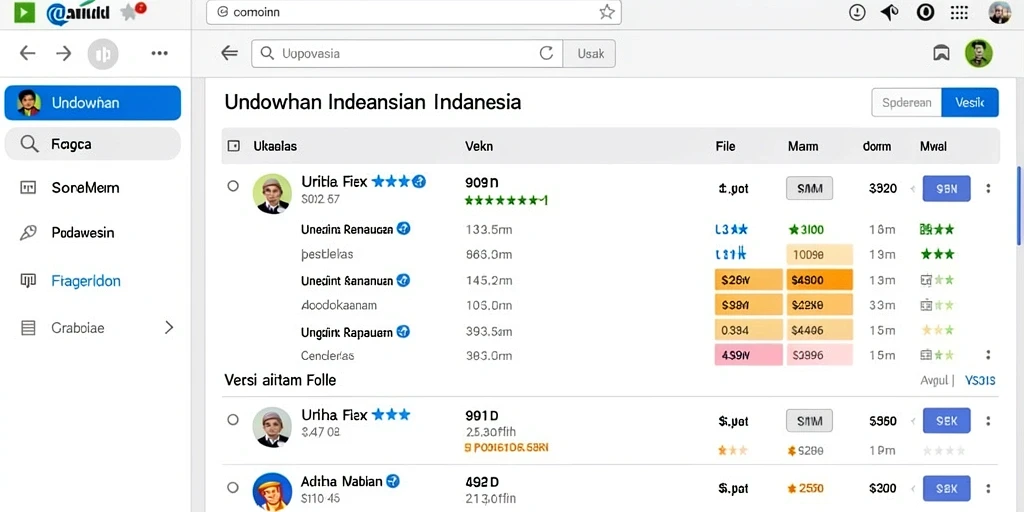
Task: Click the blue S8N button
Action: tap(946, 189)
